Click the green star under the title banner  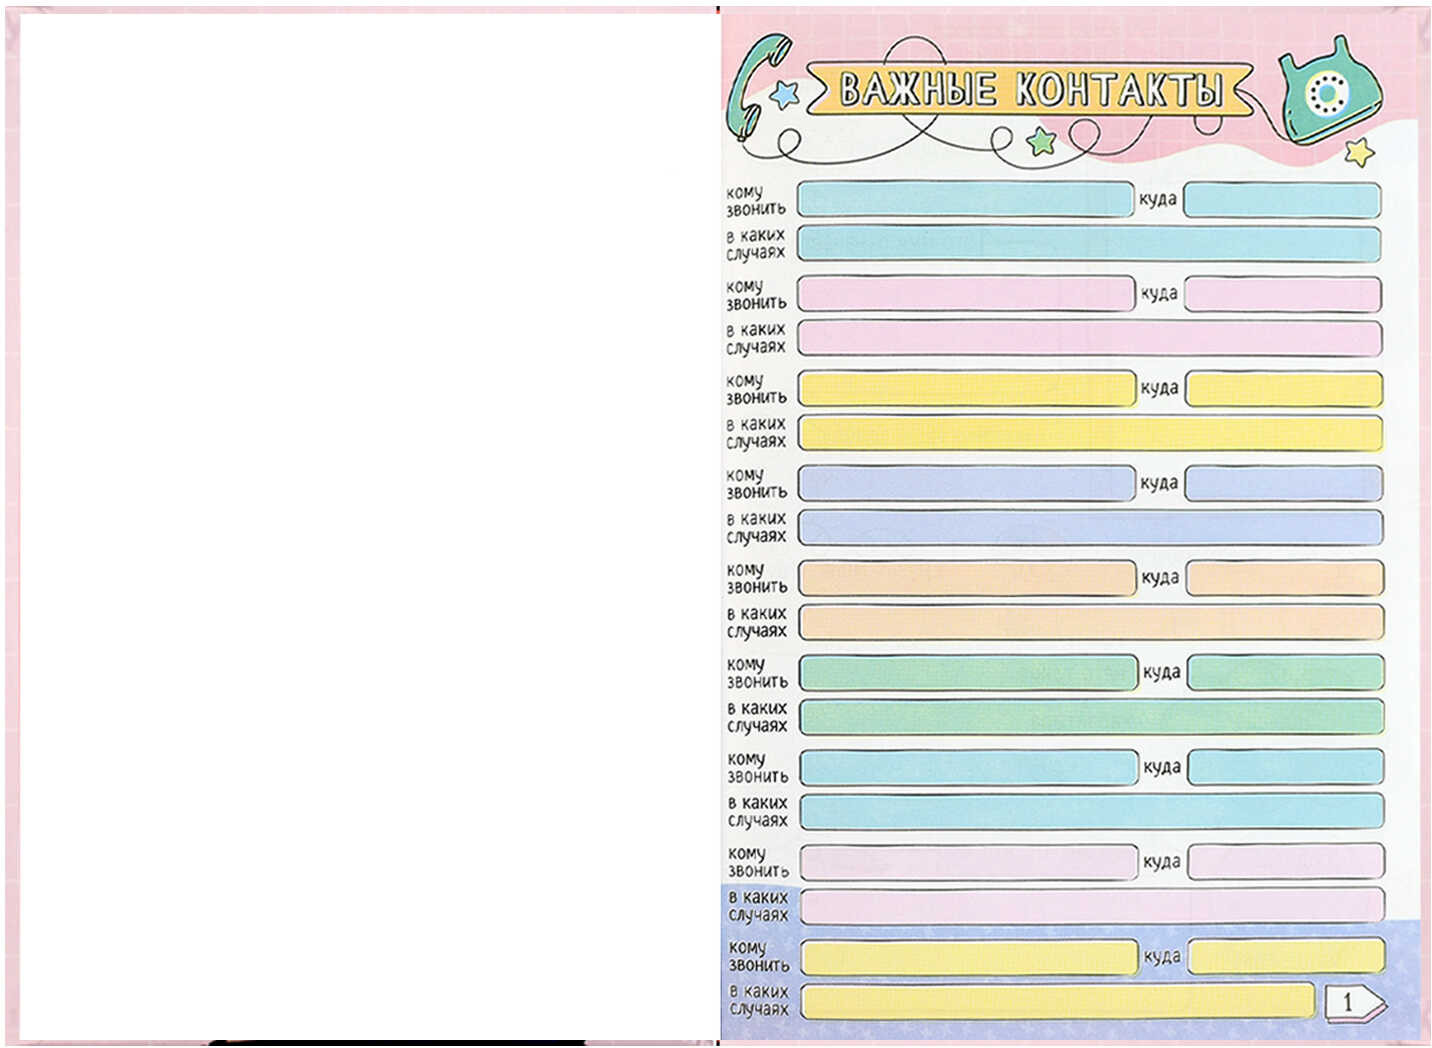pyautogui.click(x=1041, y=141)
